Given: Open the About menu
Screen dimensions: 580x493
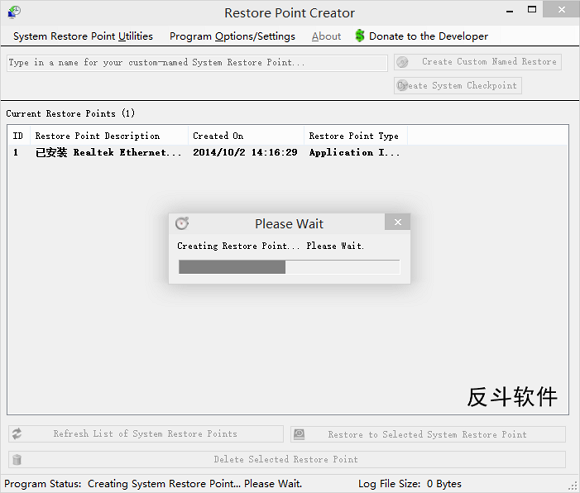Looking at the screenshot, I should pos(326,36).
